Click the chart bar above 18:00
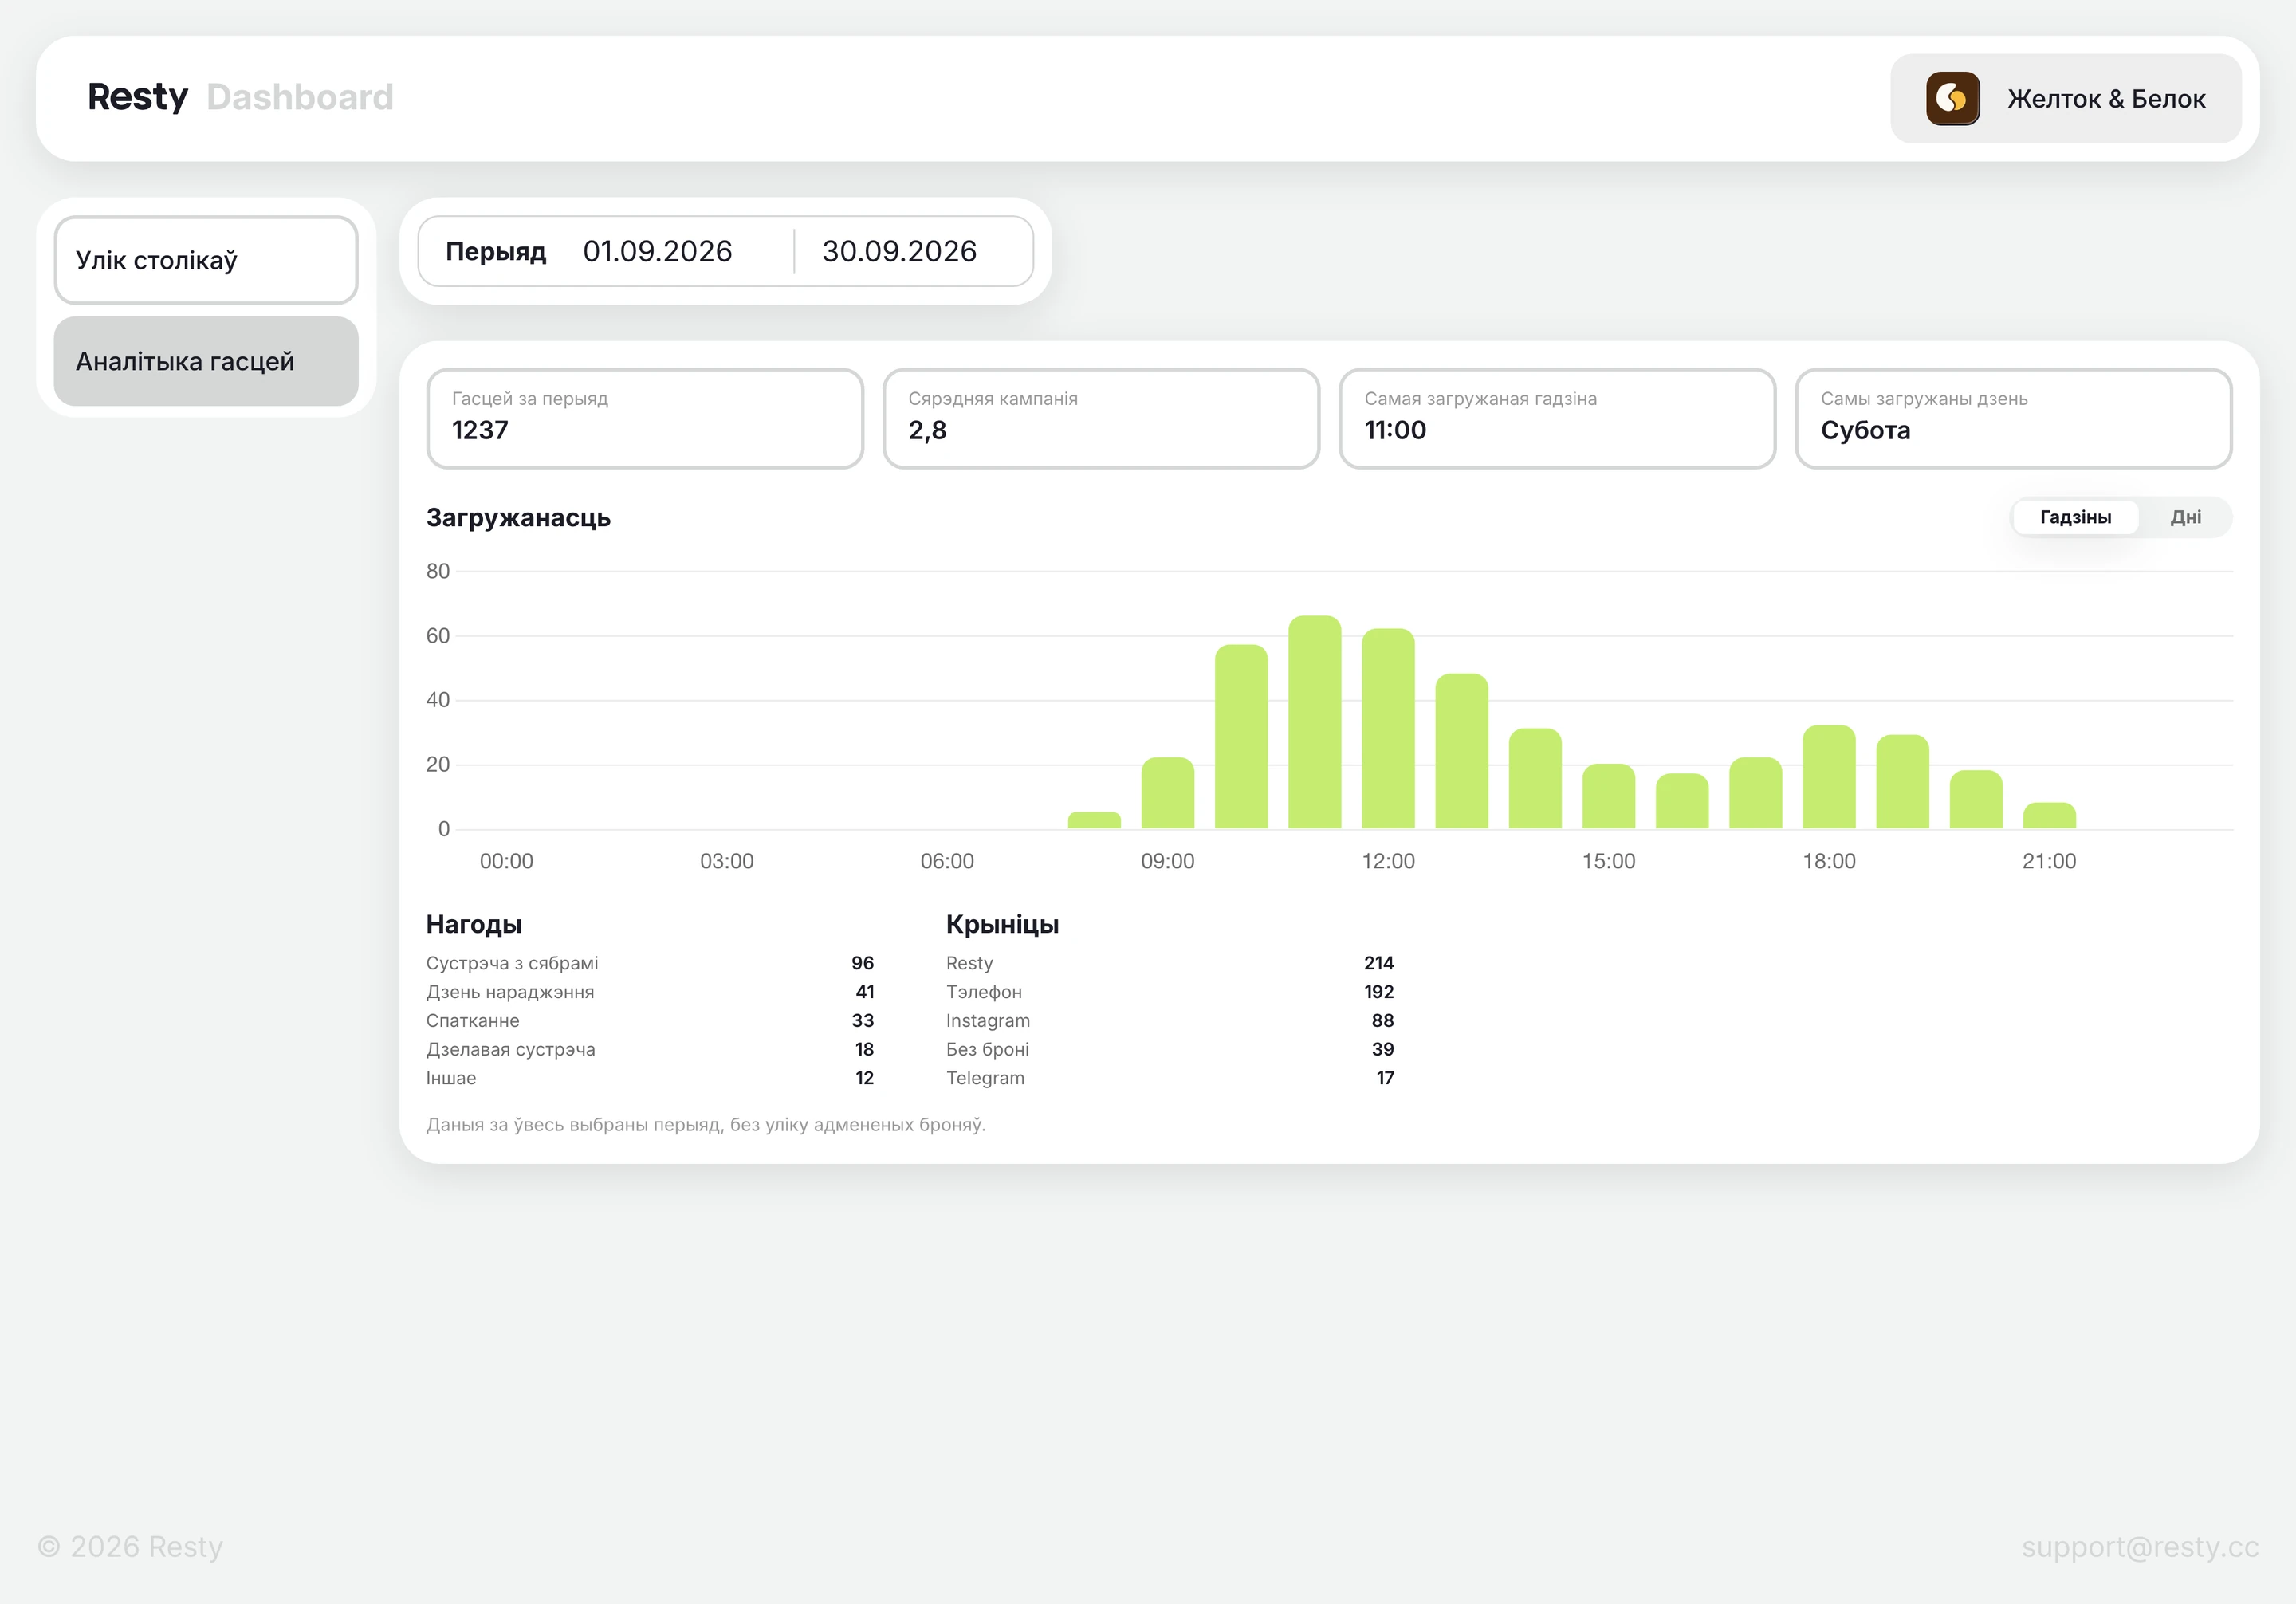 pyautogui.click(x=1829, y=777)
